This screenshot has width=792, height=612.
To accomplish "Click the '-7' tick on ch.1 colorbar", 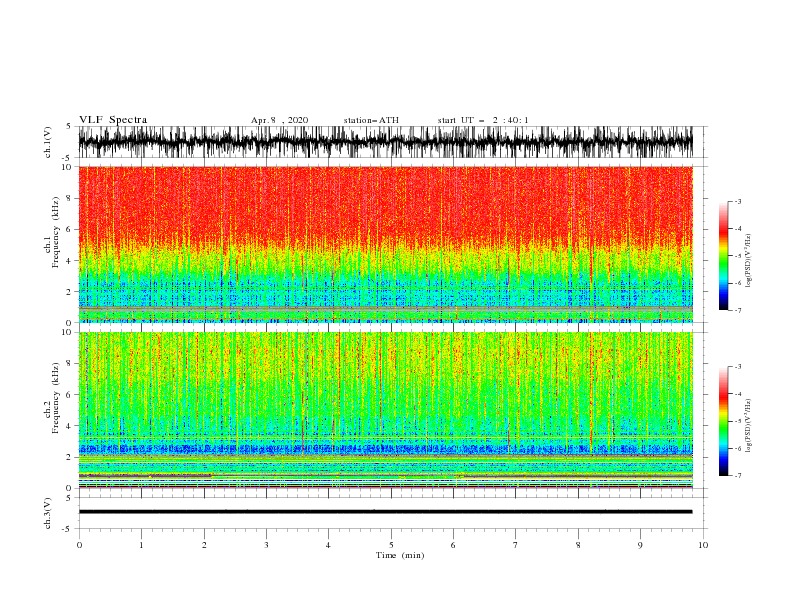I will pyautogui.click(x=737, y=310).
